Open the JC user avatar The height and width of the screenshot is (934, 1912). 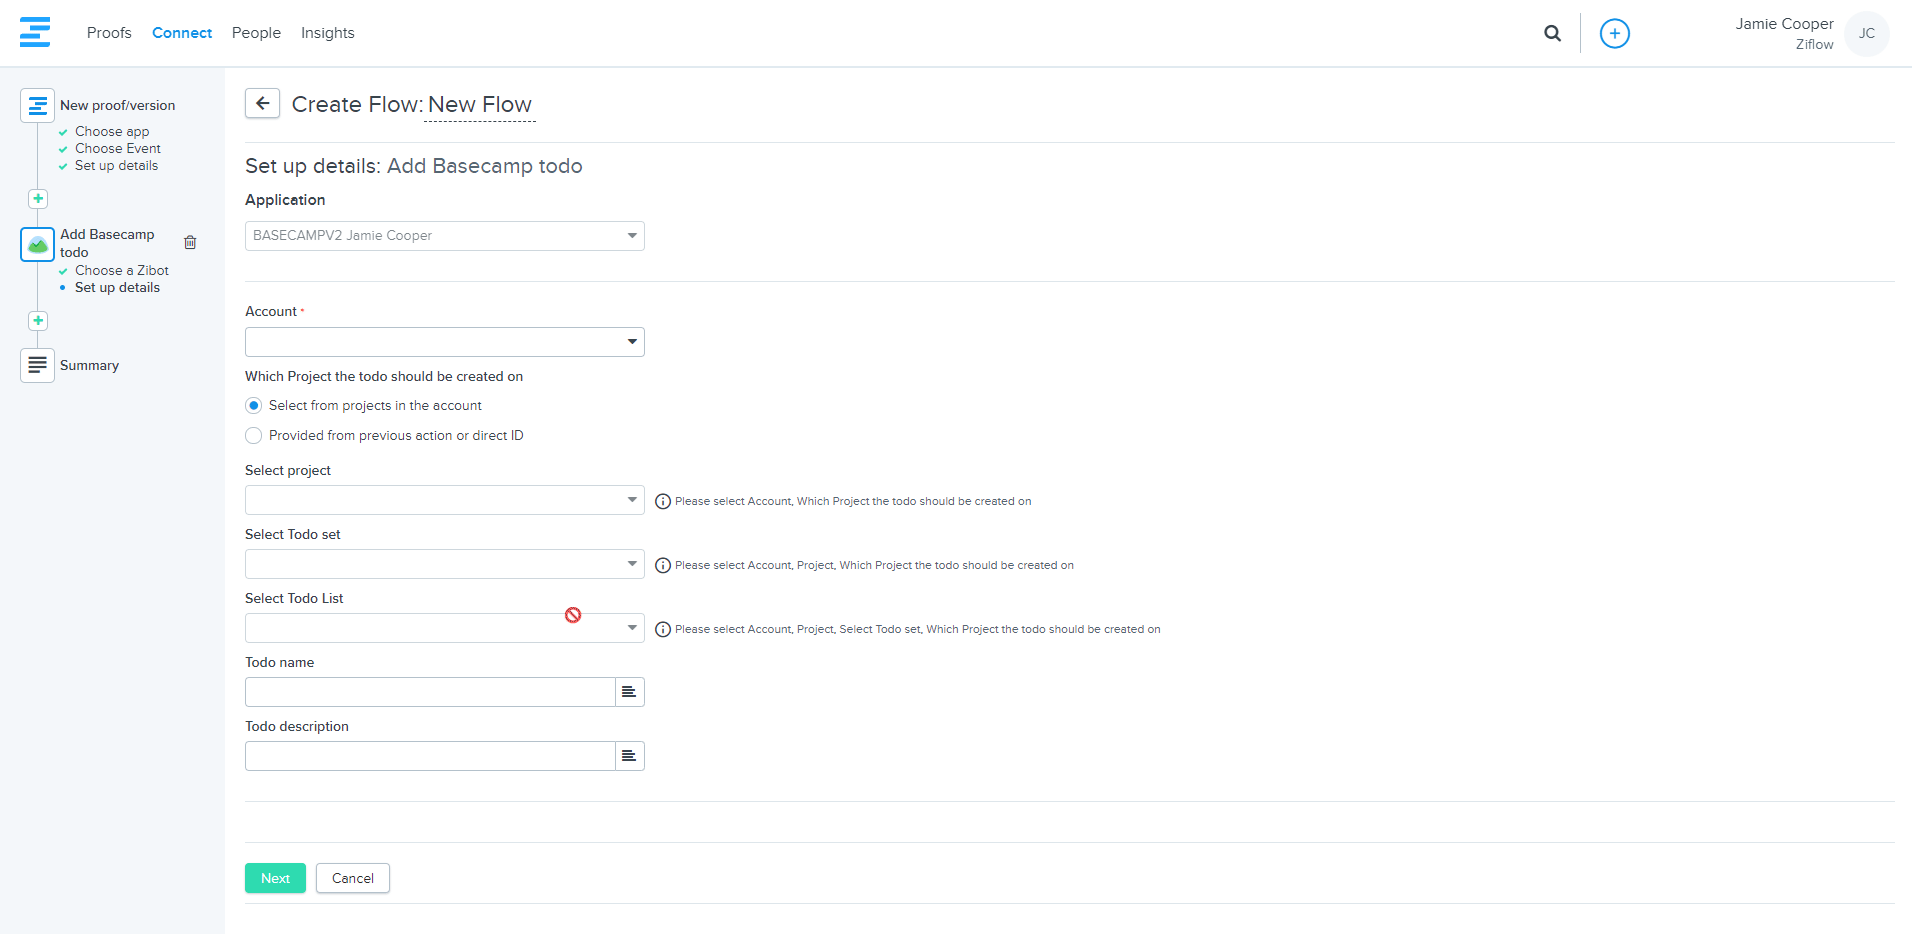click(1866, 34)
